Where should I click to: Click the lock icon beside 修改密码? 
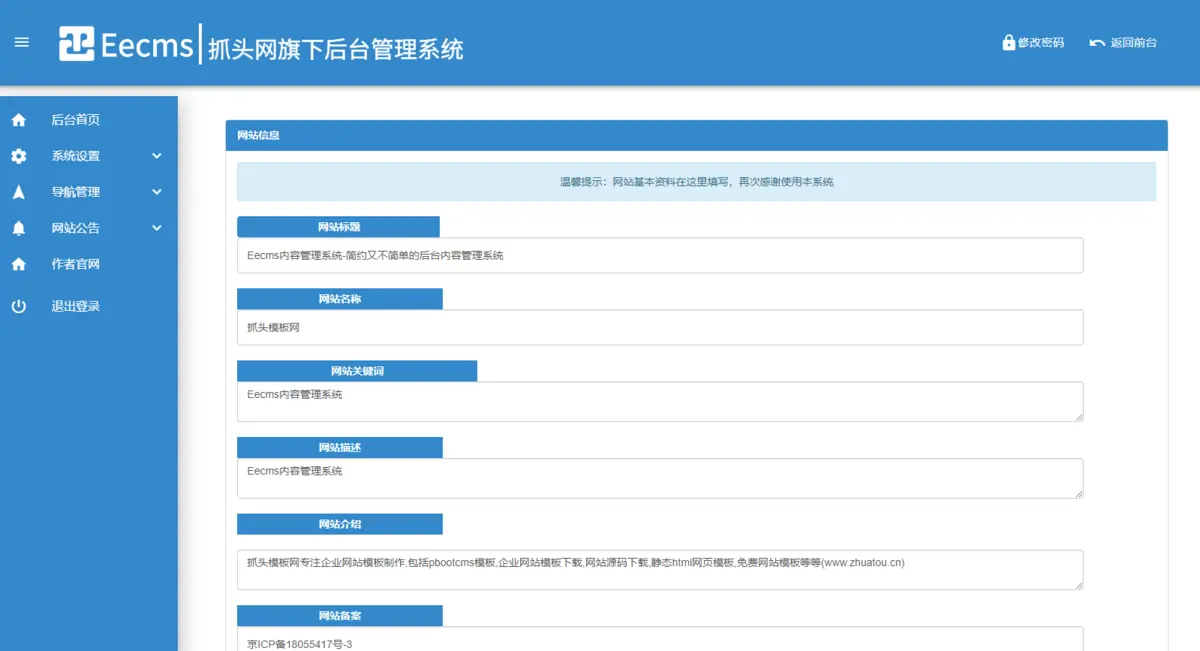[x=1009, y=43]
